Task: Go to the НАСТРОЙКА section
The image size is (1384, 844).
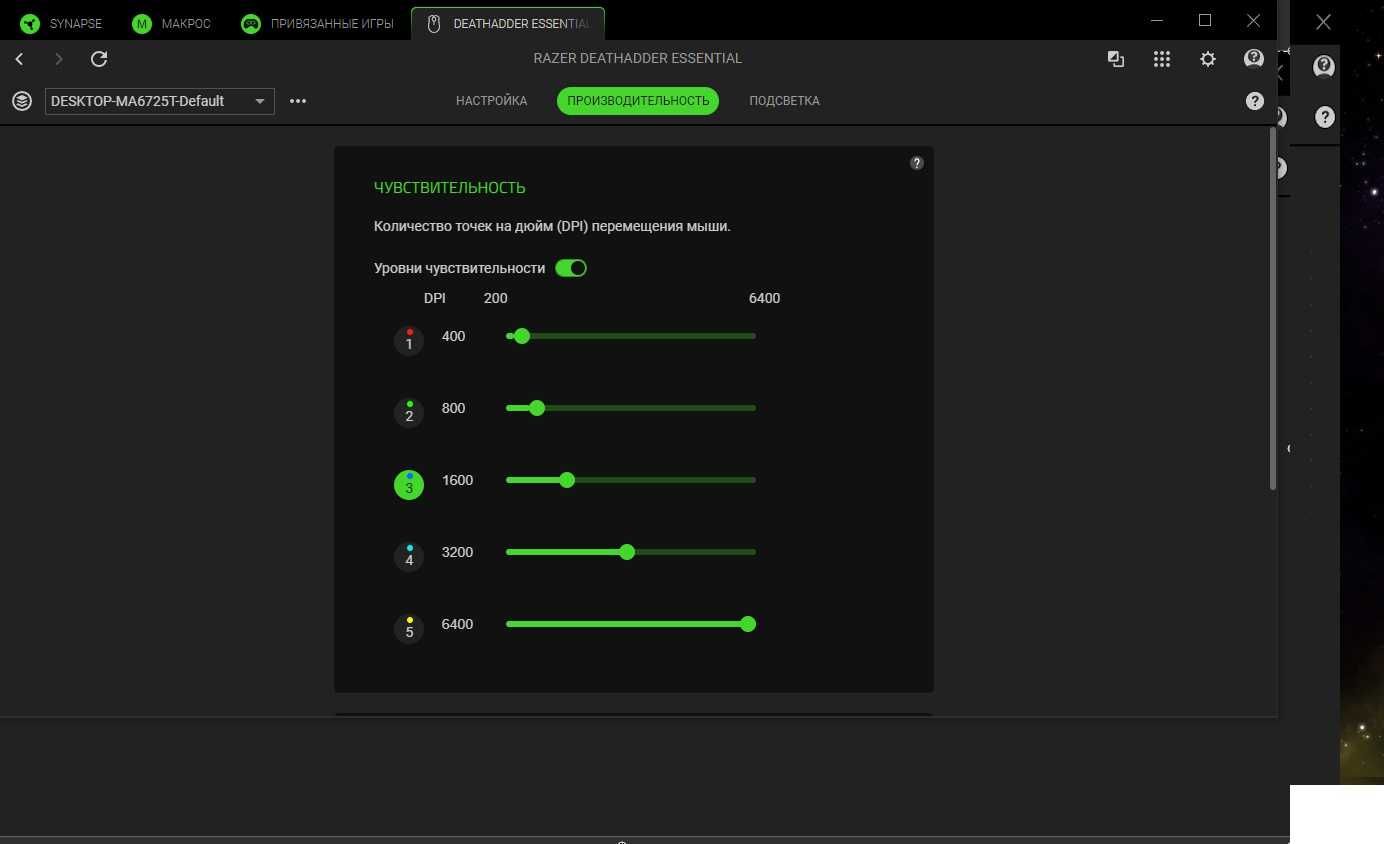Action: (491, 101)
